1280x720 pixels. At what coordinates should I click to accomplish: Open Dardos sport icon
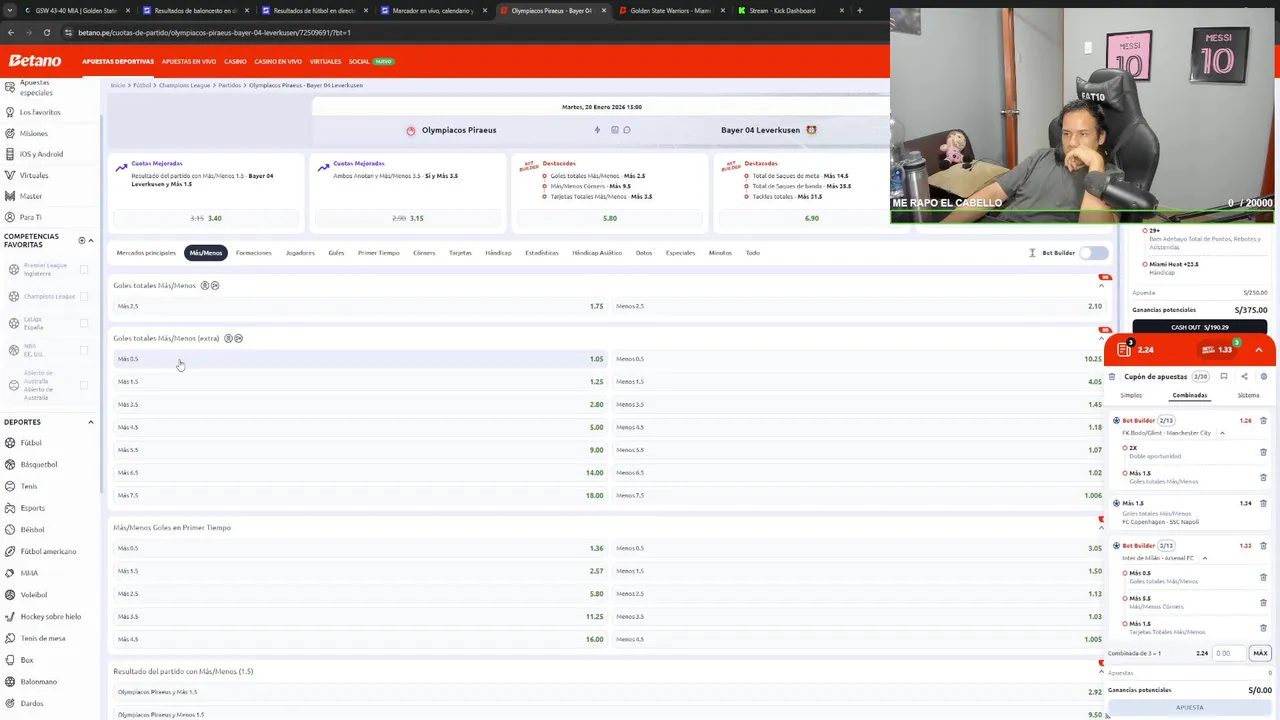11,703
